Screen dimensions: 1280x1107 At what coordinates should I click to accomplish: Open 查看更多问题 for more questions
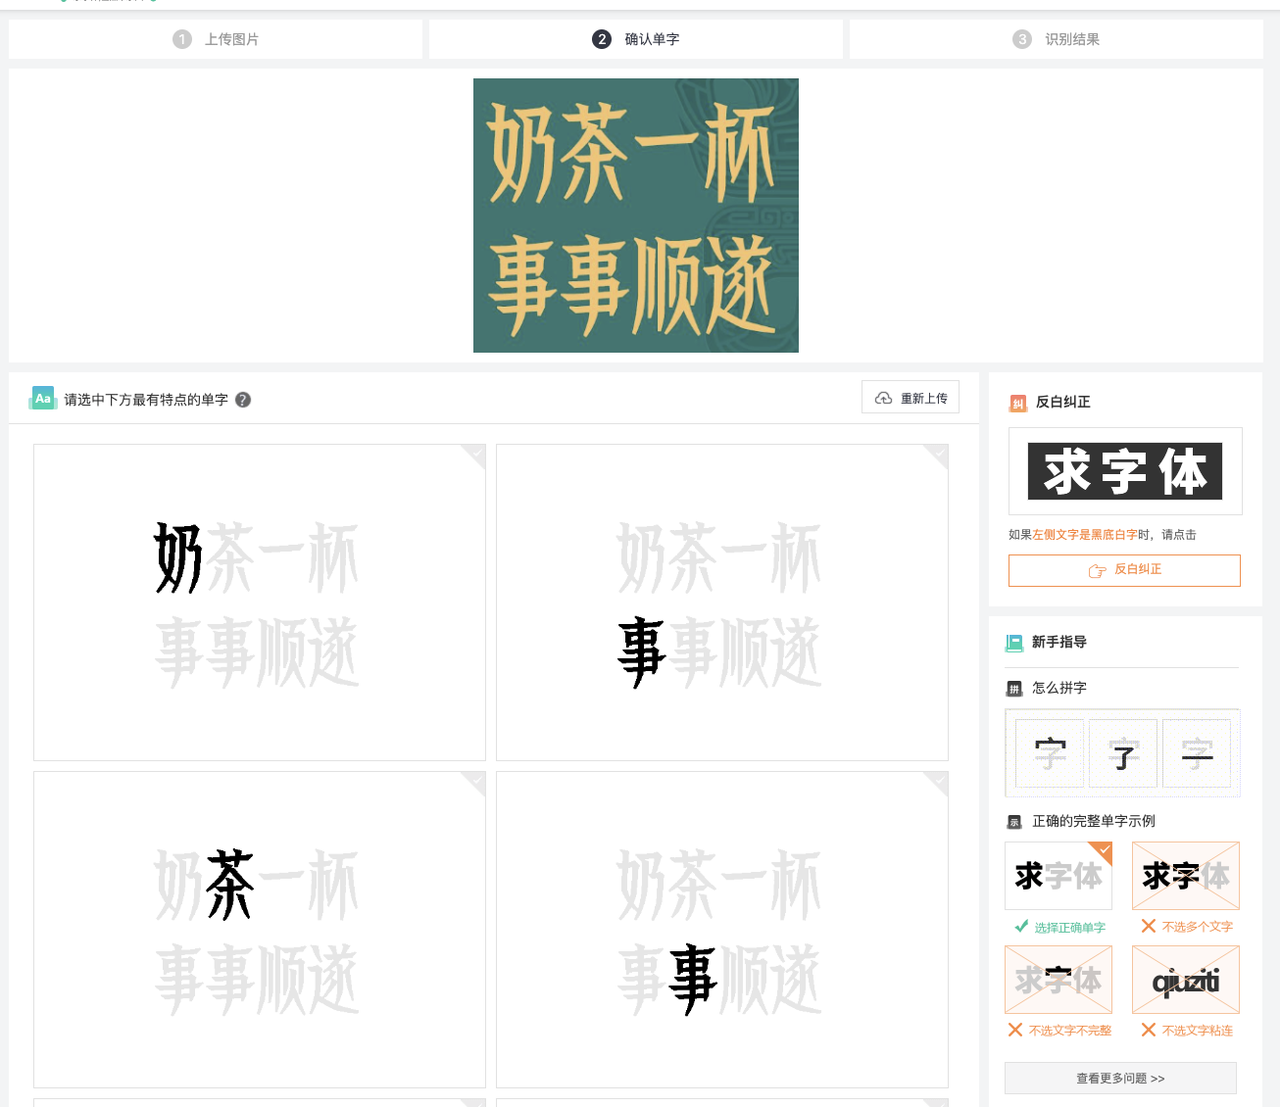(1121, 1078)
